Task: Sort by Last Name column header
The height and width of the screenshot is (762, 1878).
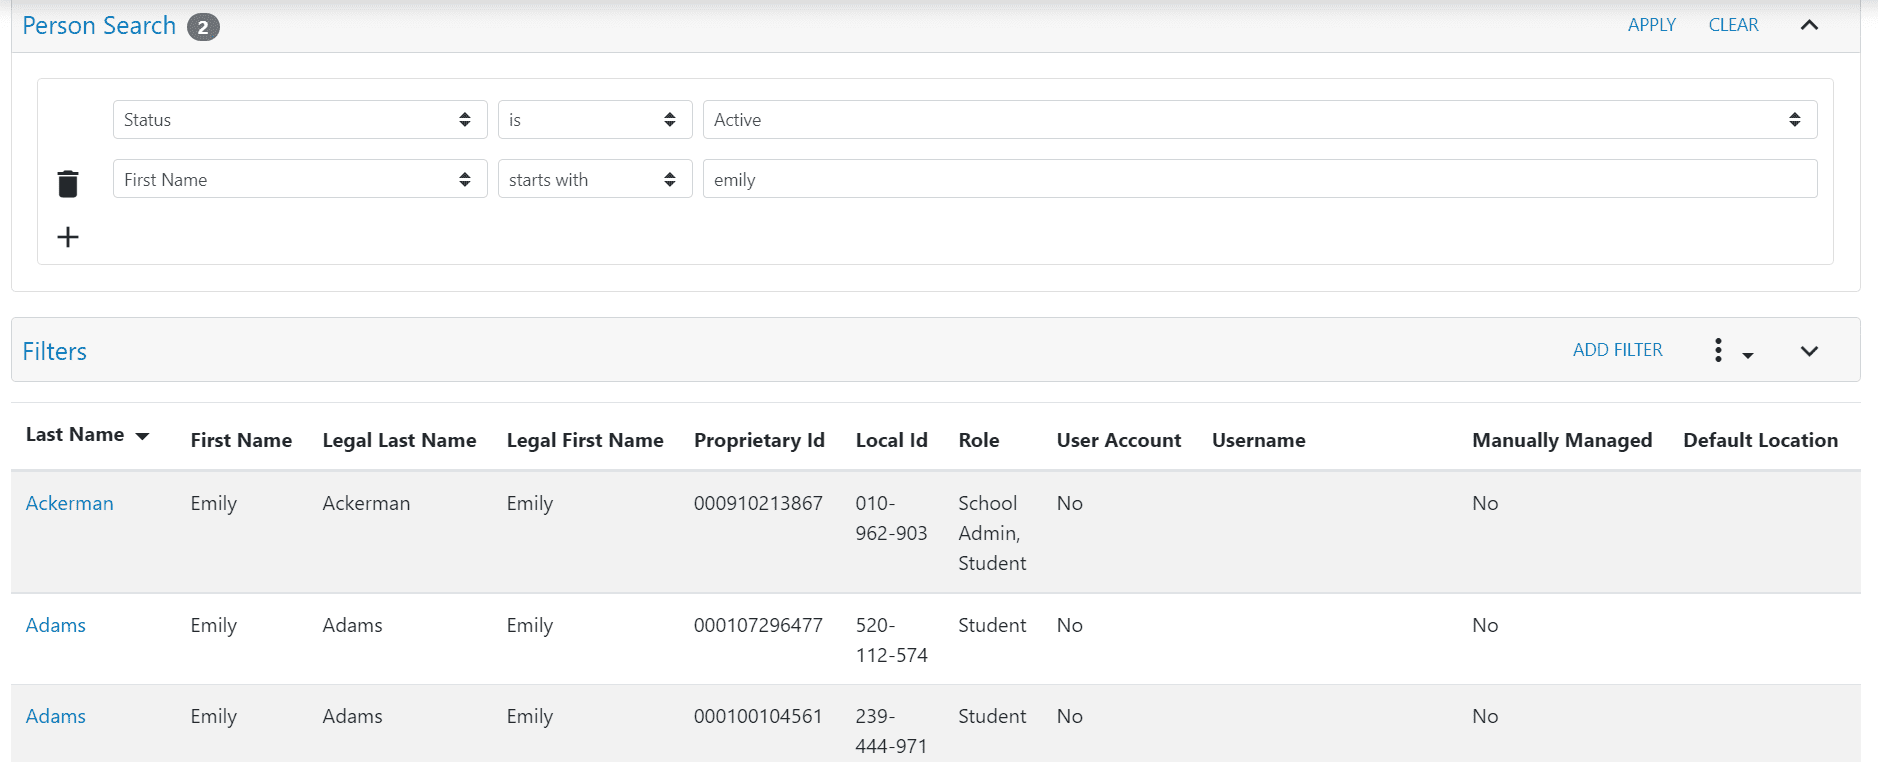Action: click(x=87, y=435)
